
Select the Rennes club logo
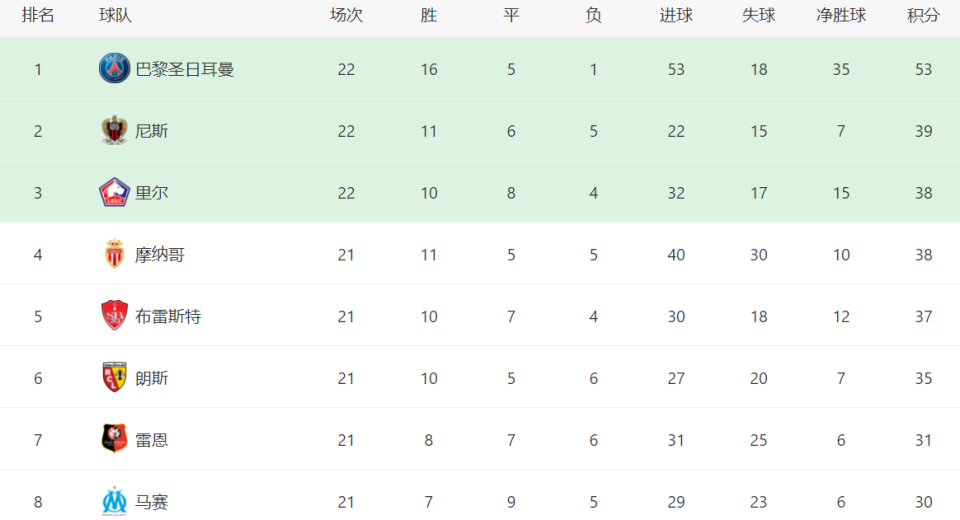click(114, 439)
